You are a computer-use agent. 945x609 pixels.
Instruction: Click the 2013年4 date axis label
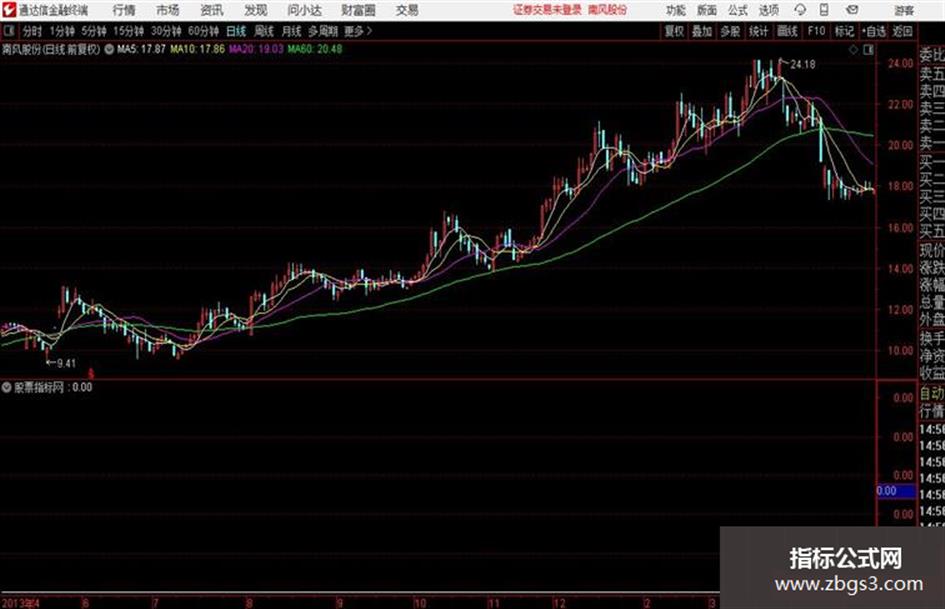20,602
